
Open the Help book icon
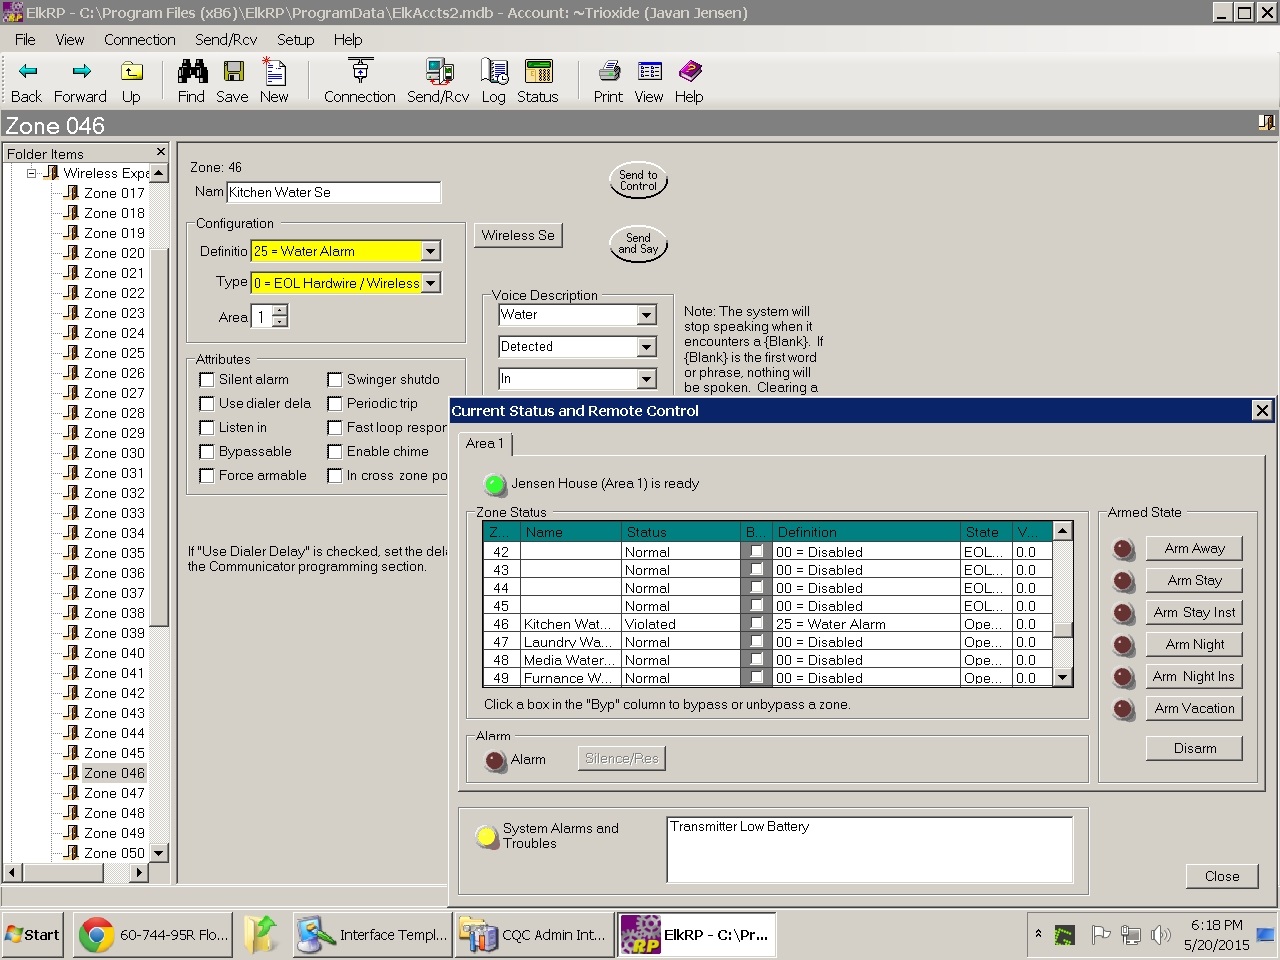(x=689, y=72)
